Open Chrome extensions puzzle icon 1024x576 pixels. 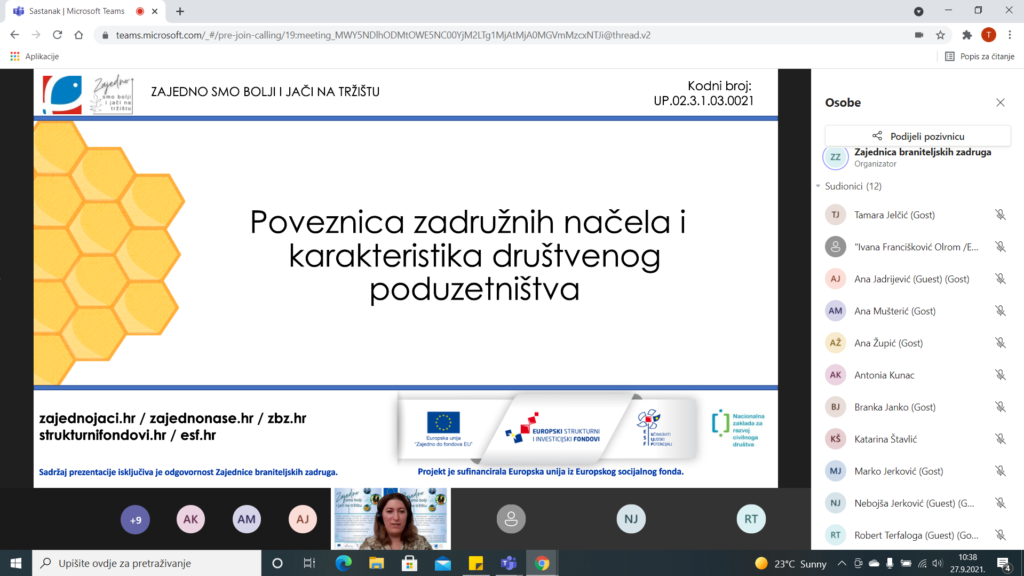pos(966,34)
